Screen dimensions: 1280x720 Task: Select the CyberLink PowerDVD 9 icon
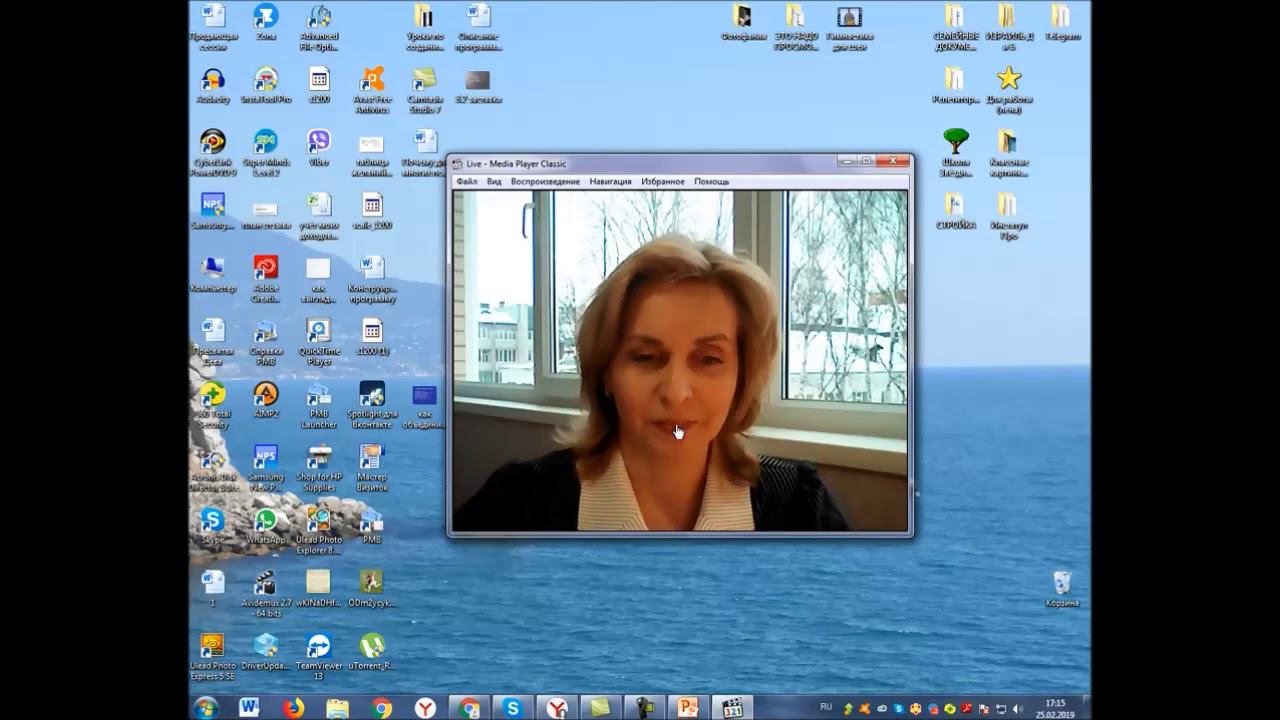213,153
